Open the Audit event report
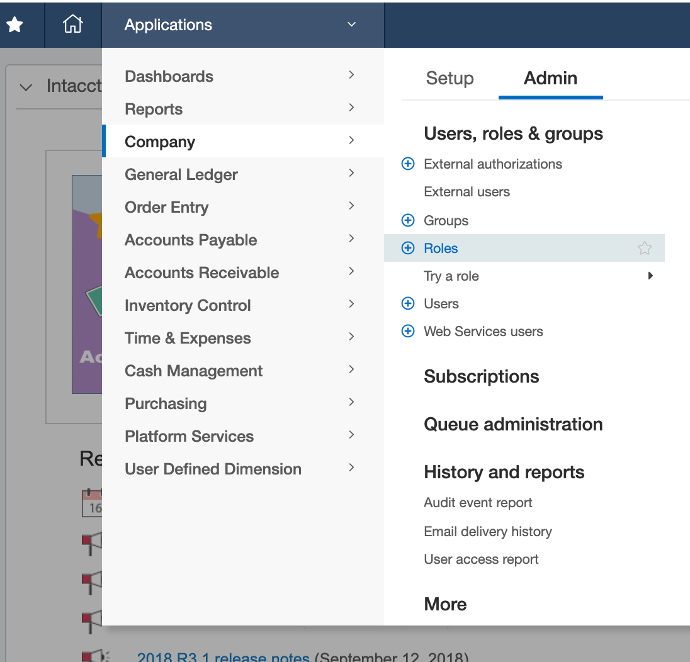 coord(478,502)
